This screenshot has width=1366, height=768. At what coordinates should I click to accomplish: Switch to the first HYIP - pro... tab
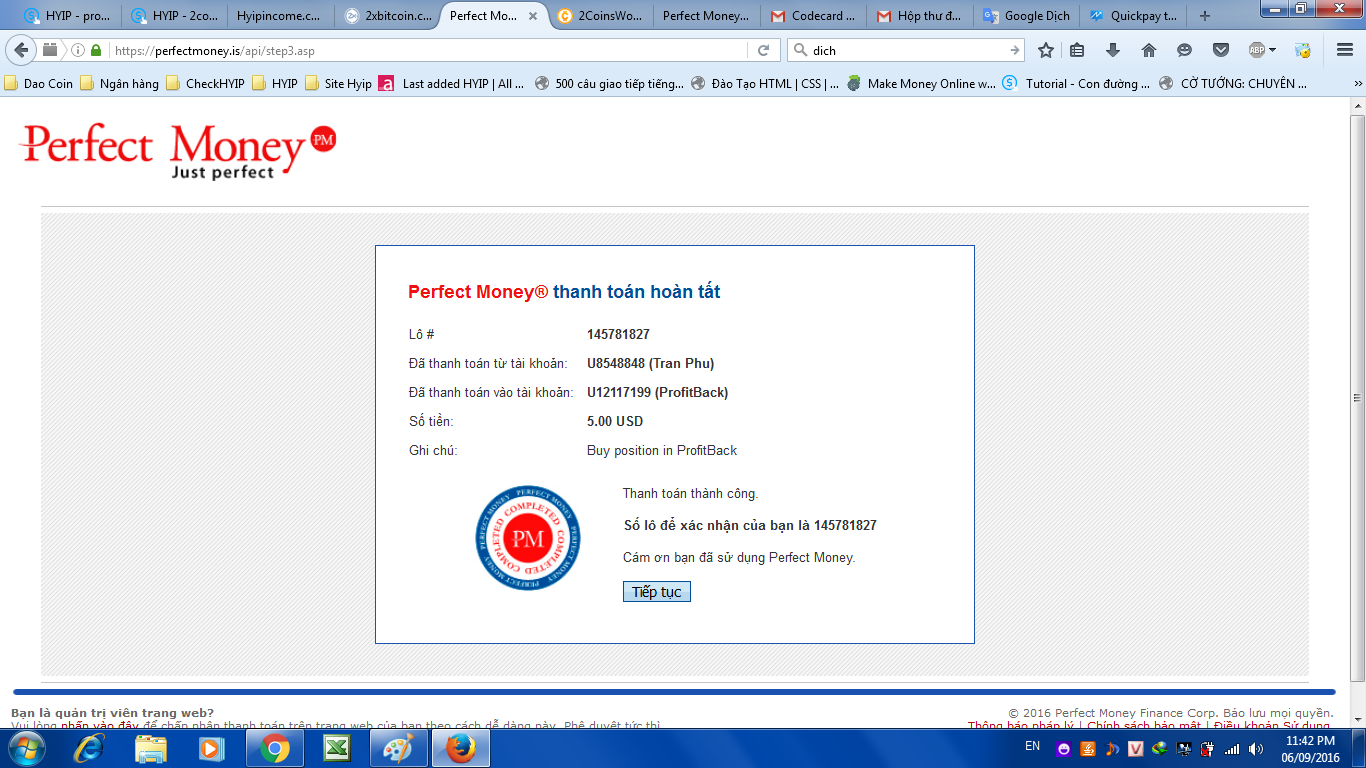[67, 16]
